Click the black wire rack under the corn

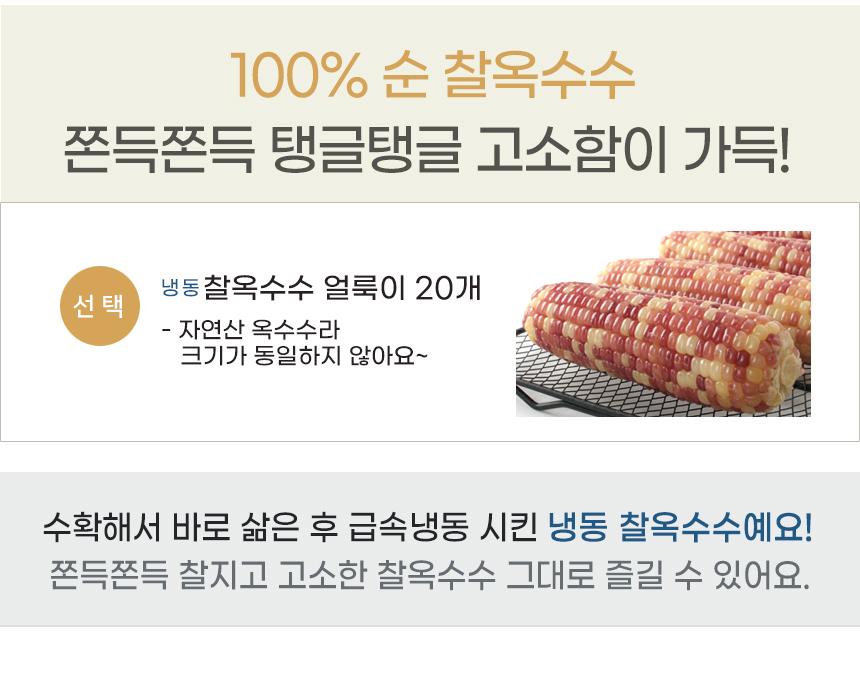pyautogui.click(x=560, y=390)
